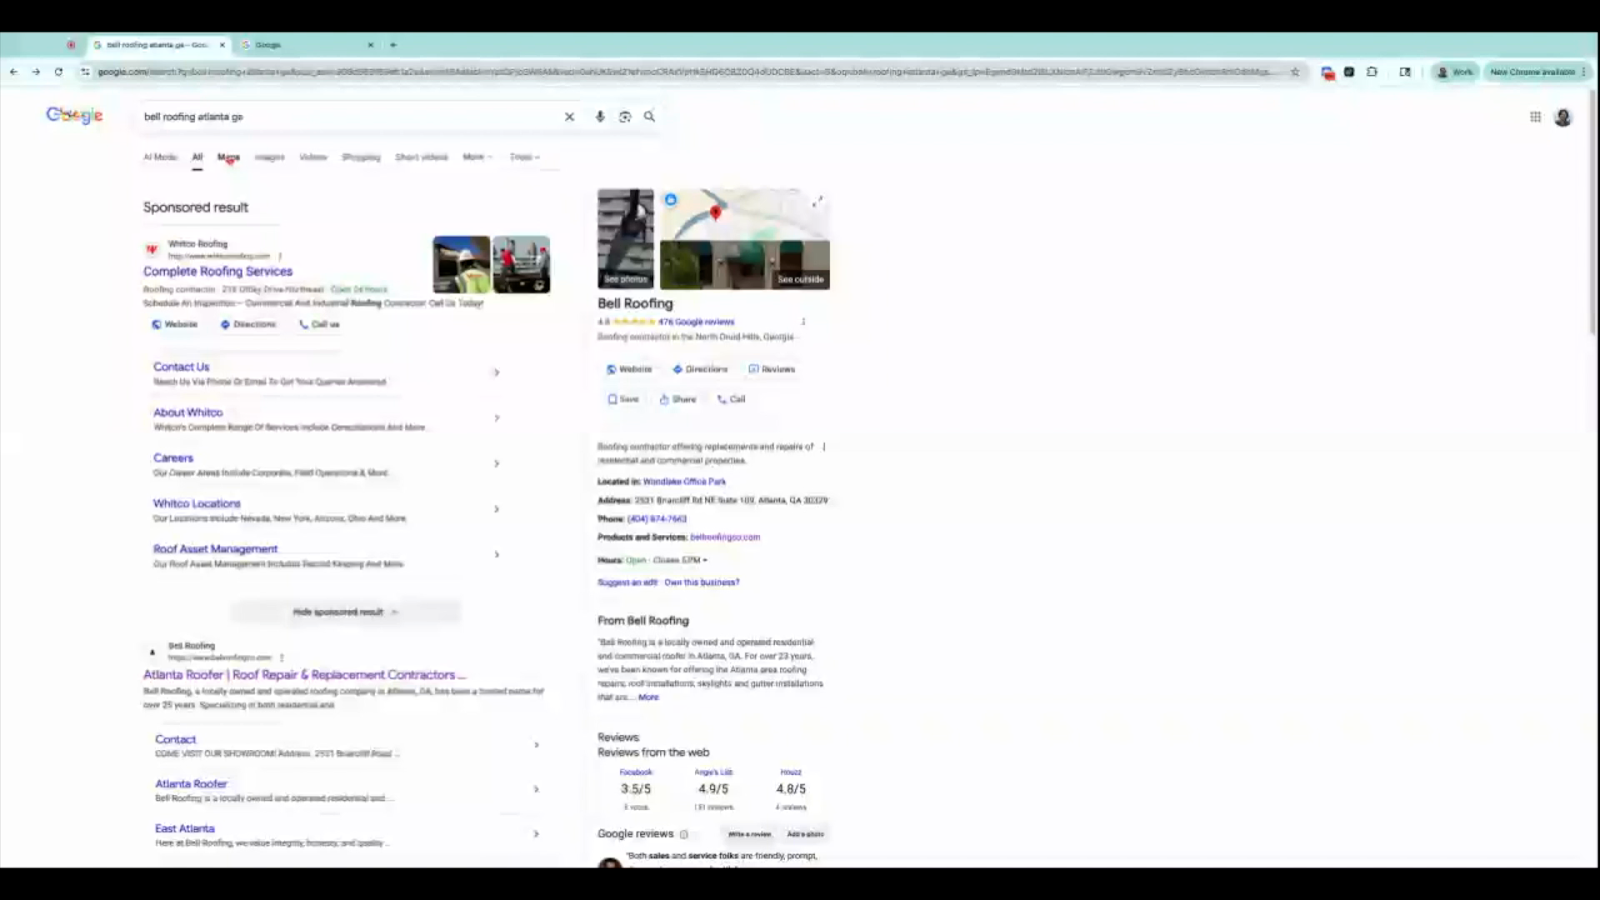The height and width of the screenshot is (900, 1600).
Task: Click Website button in Bell Roofing panel
Action: coord(629,369)
